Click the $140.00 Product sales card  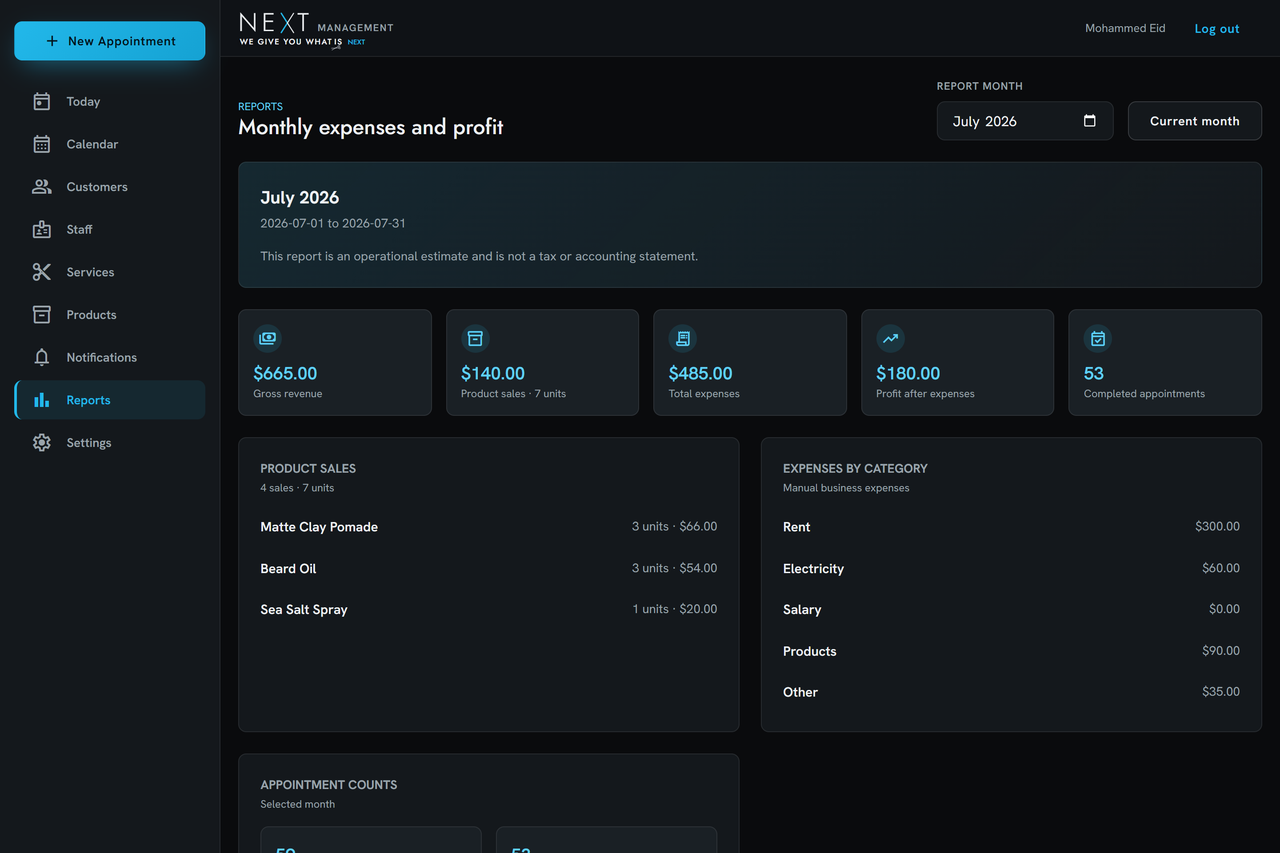(542, 362)
